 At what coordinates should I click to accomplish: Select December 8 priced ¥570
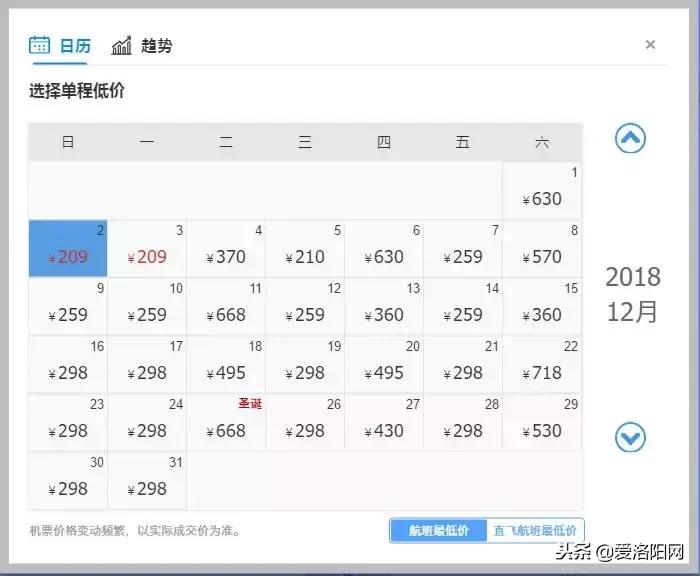(x=542, y=248)
